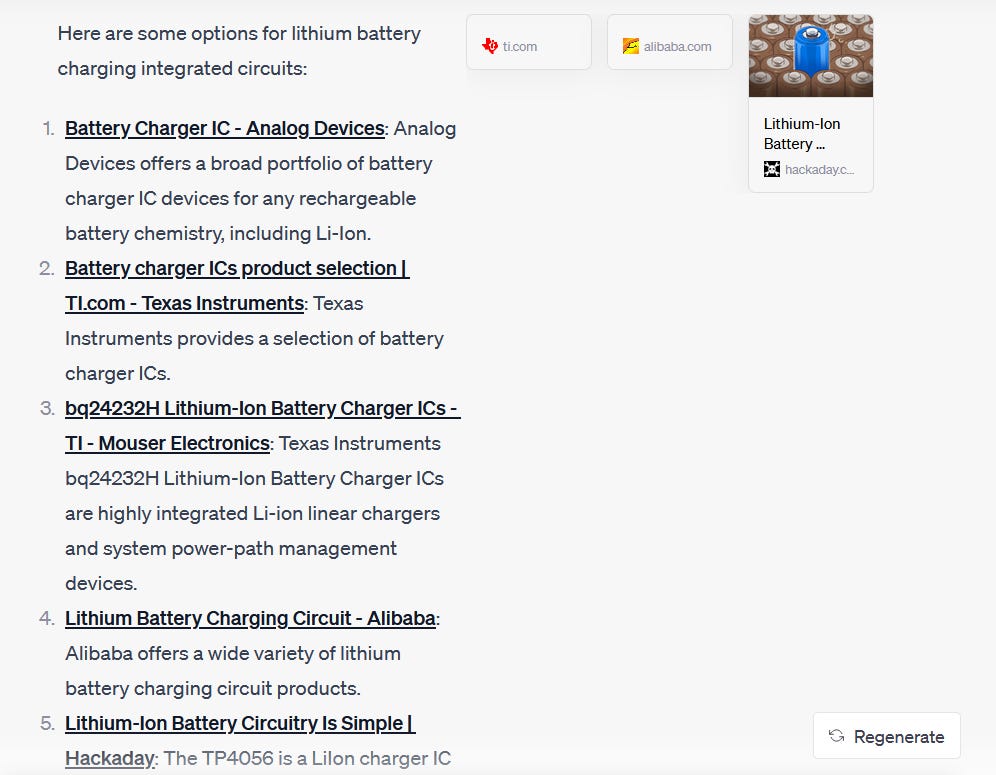This screenshot has height=775, width=996.
Task: Click 'Here are some options for lithium battery' text
Action: point(239,34)
